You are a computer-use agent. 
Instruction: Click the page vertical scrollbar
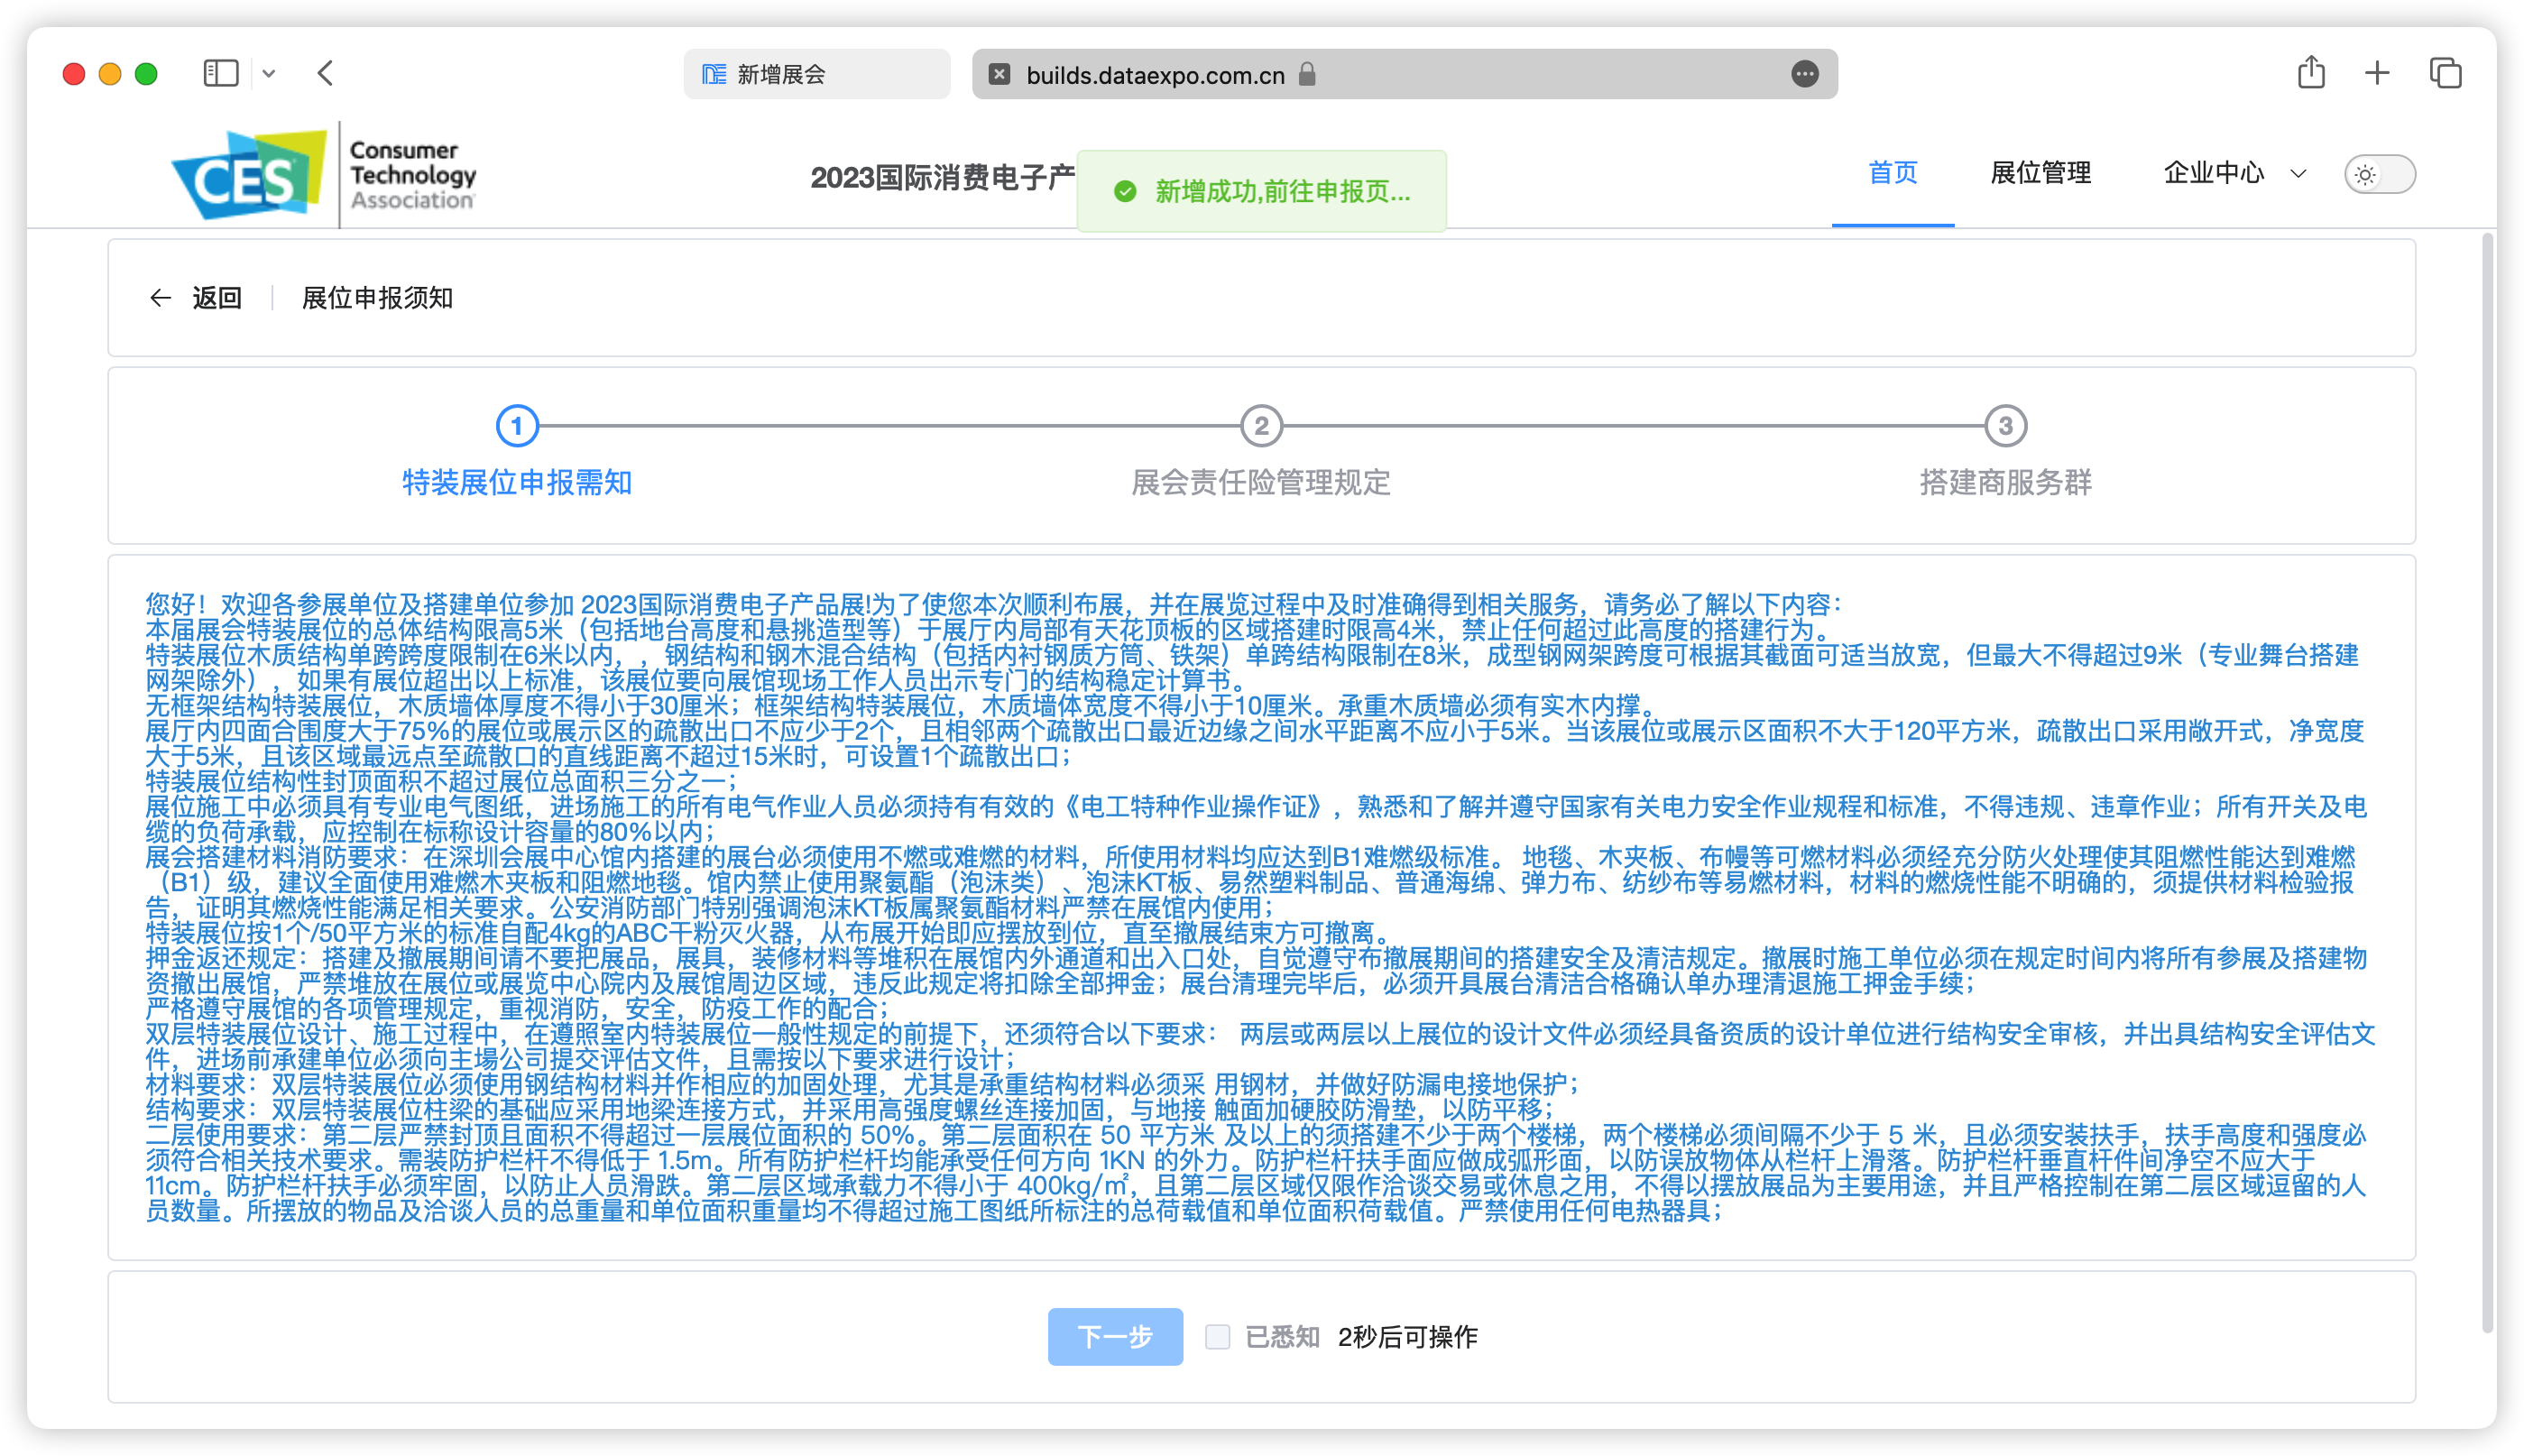pos(2487,785)
